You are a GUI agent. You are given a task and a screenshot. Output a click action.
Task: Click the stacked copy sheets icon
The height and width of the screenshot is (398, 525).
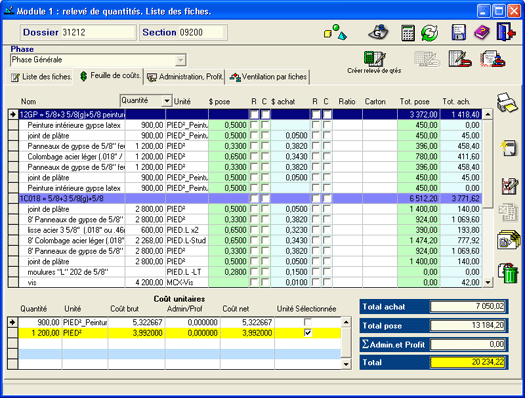pos(509,240)
